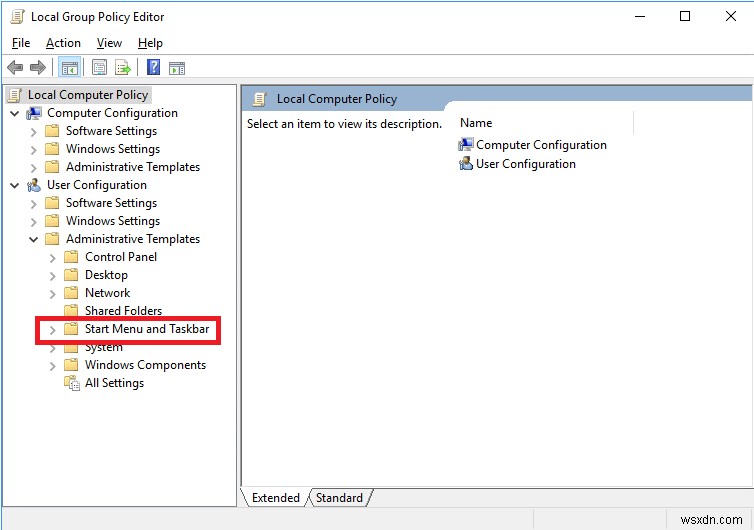Image resolution: width=754 pixels, height=530 pixels.
Task: Click scroll icon in the right pane header
Action: [x=260, y=99]
